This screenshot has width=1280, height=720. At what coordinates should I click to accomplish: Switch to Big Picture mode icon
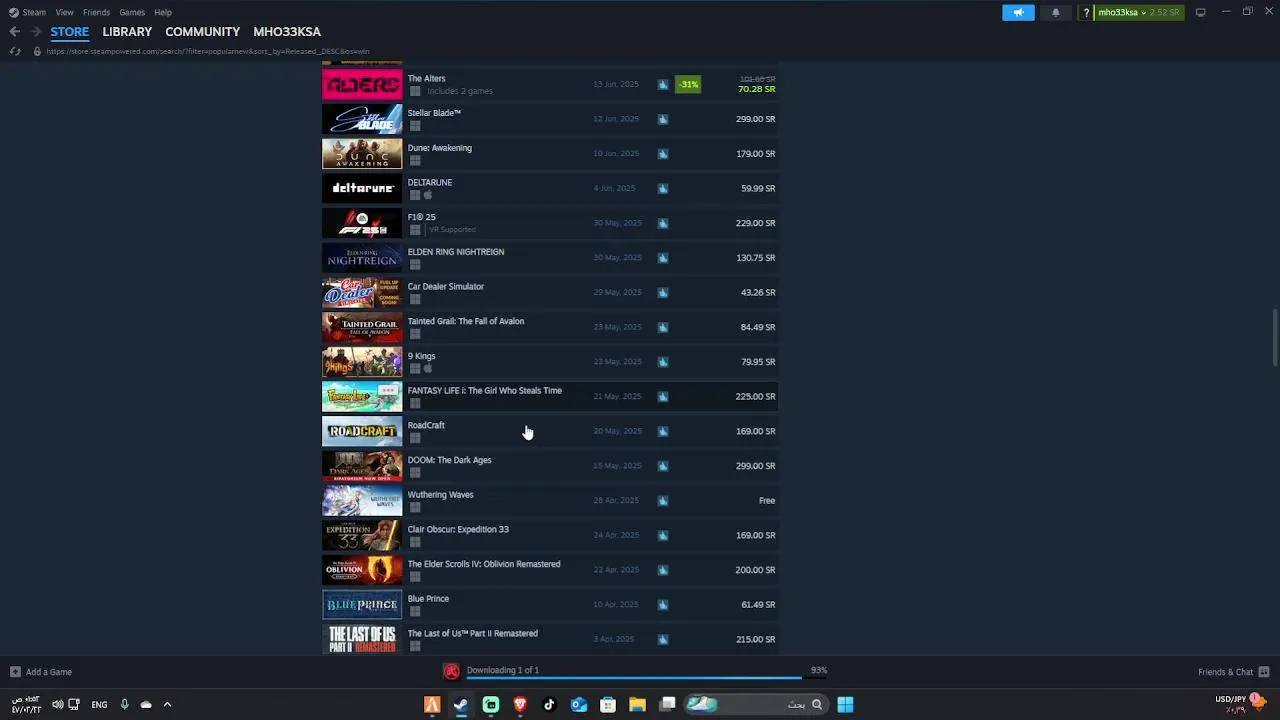point(1200,12)
